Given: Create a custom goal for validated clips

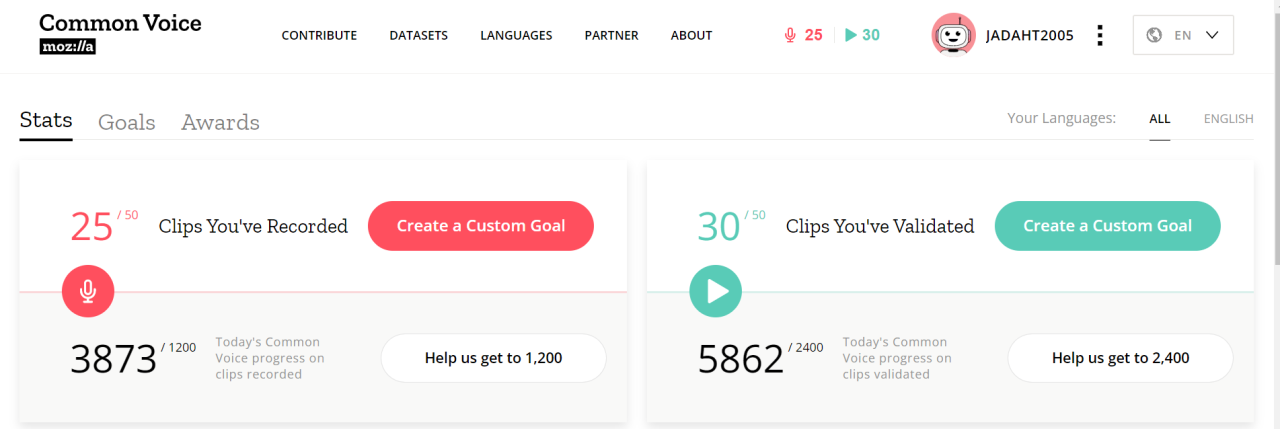Looking at the screenshot, I should (1107, 226).
